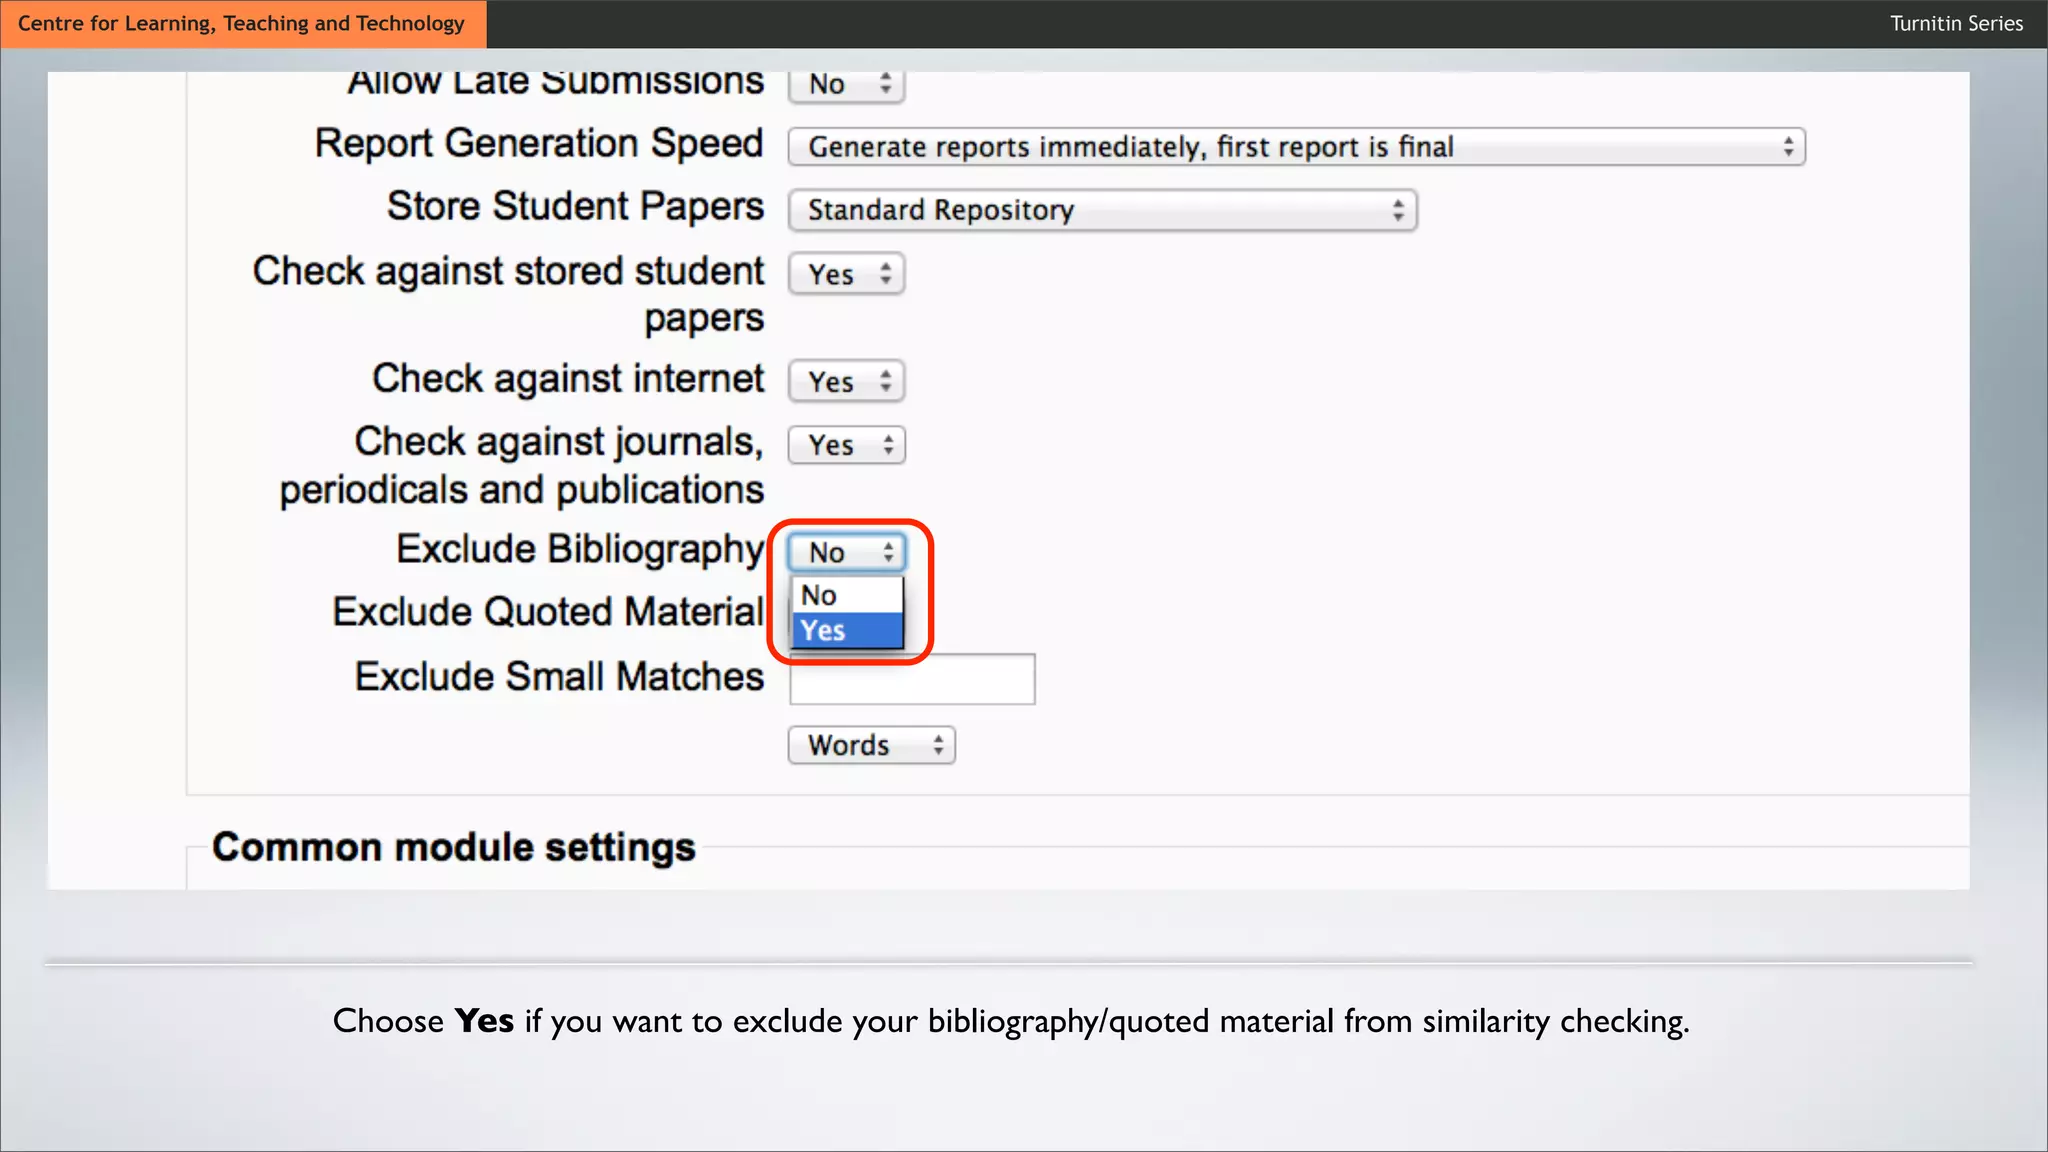Open the Check against internet dropdown
This screenshot has height=1152, width=2048.
click(846, 382)
